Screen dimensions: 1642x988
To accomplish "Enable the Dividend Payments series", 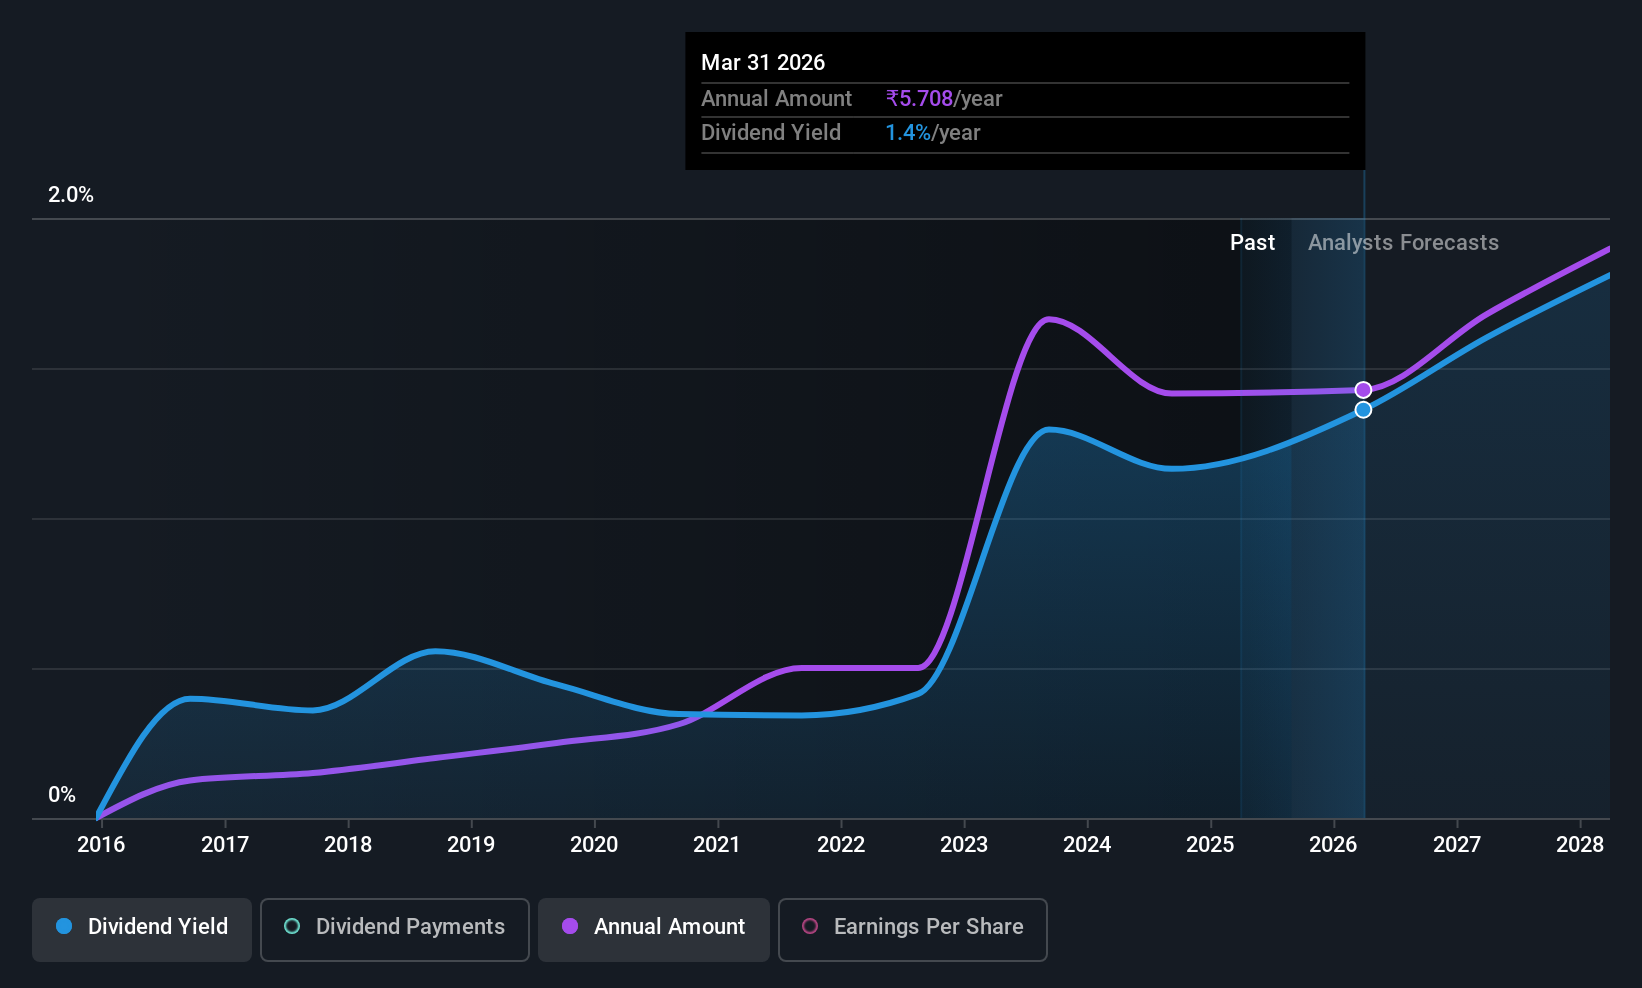I will pos(395,930).
